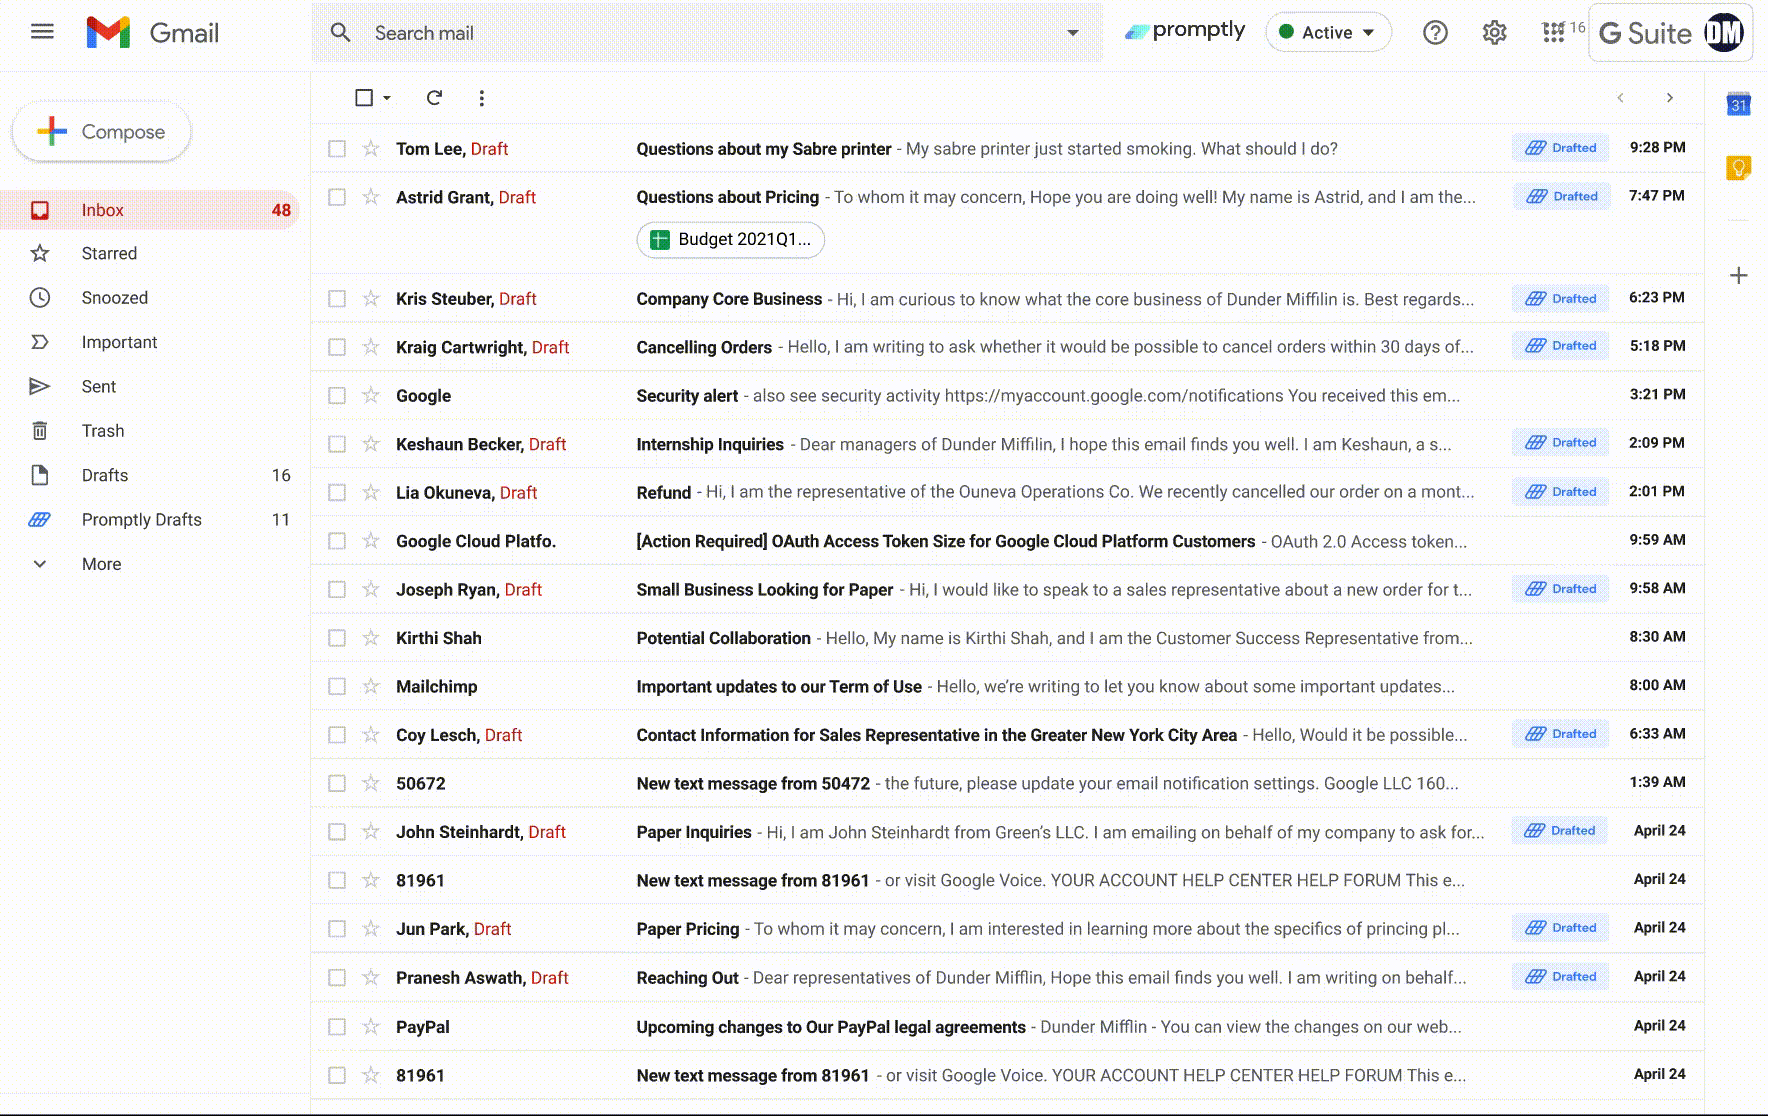Viewport: 1768px width, 1116px height.
Task: Click the search magnifier icon
Action: pos(340,33)
